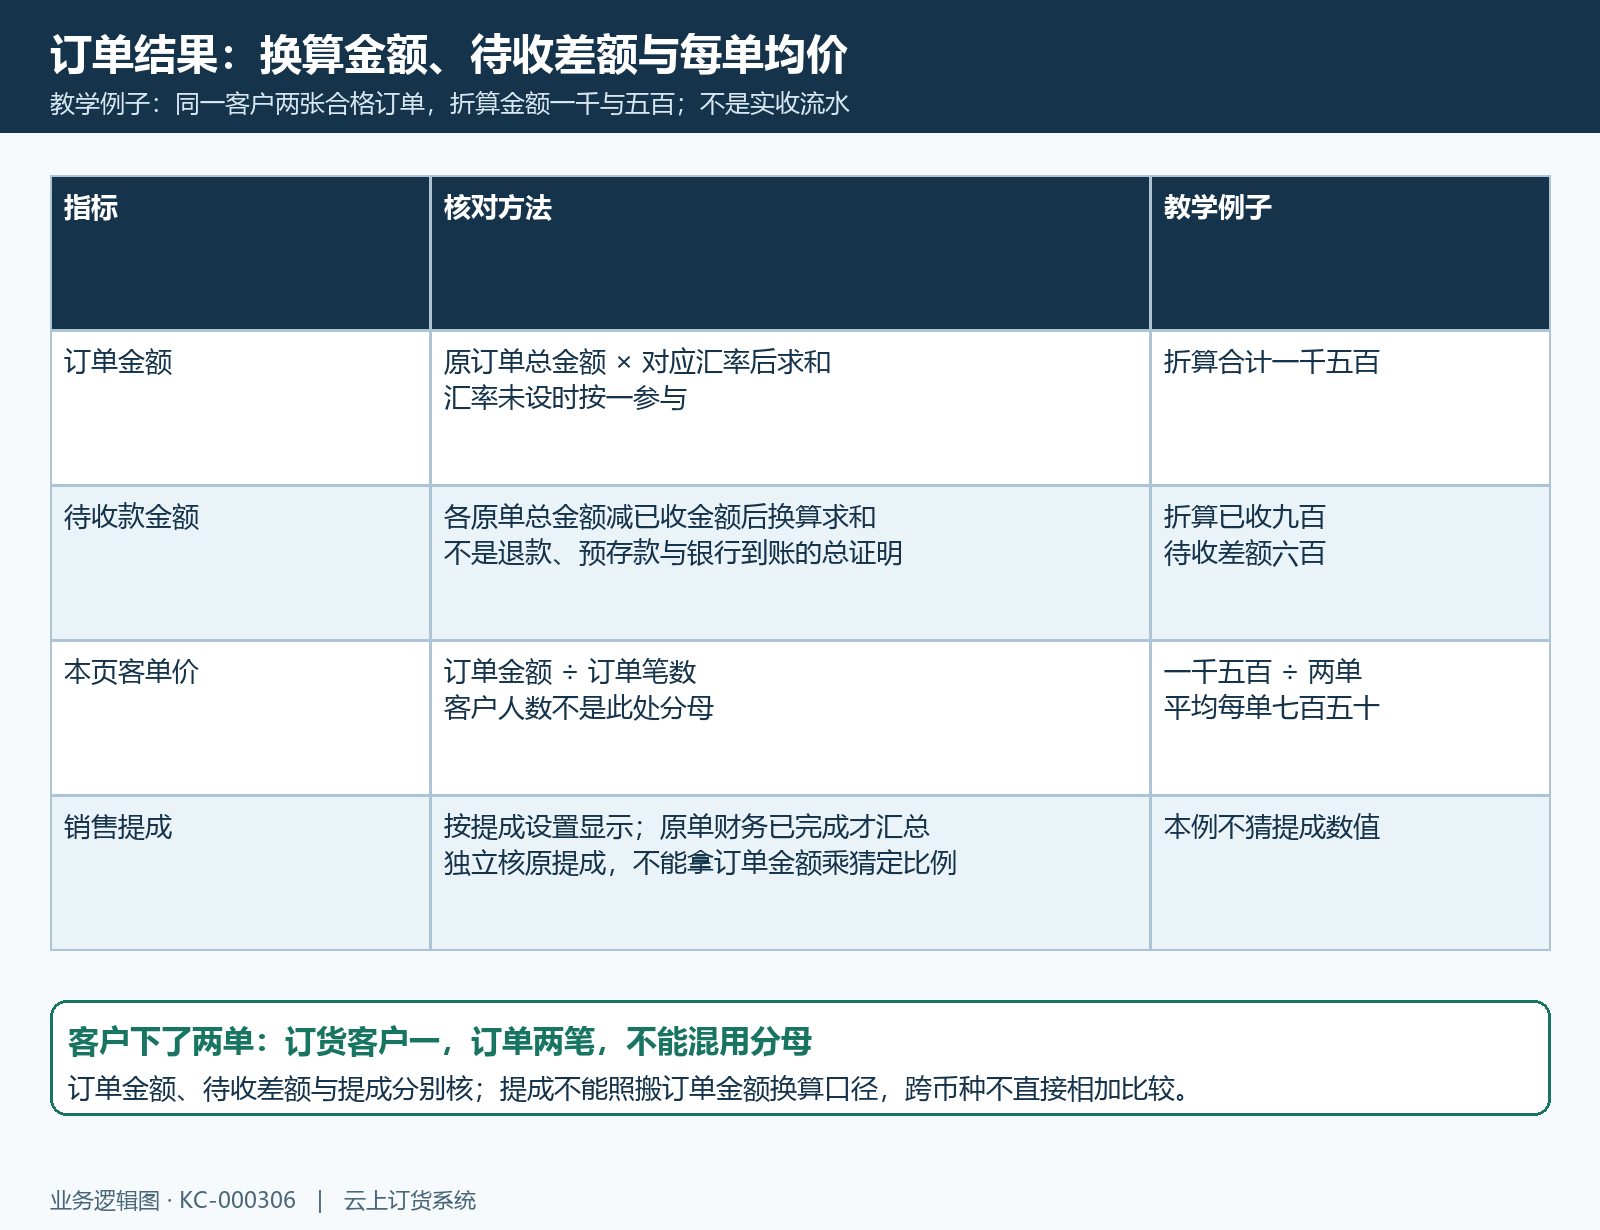The image size is (1600, 1230).
Task: Select the text 平均每单七百五十
Action: coord(1272,708)
